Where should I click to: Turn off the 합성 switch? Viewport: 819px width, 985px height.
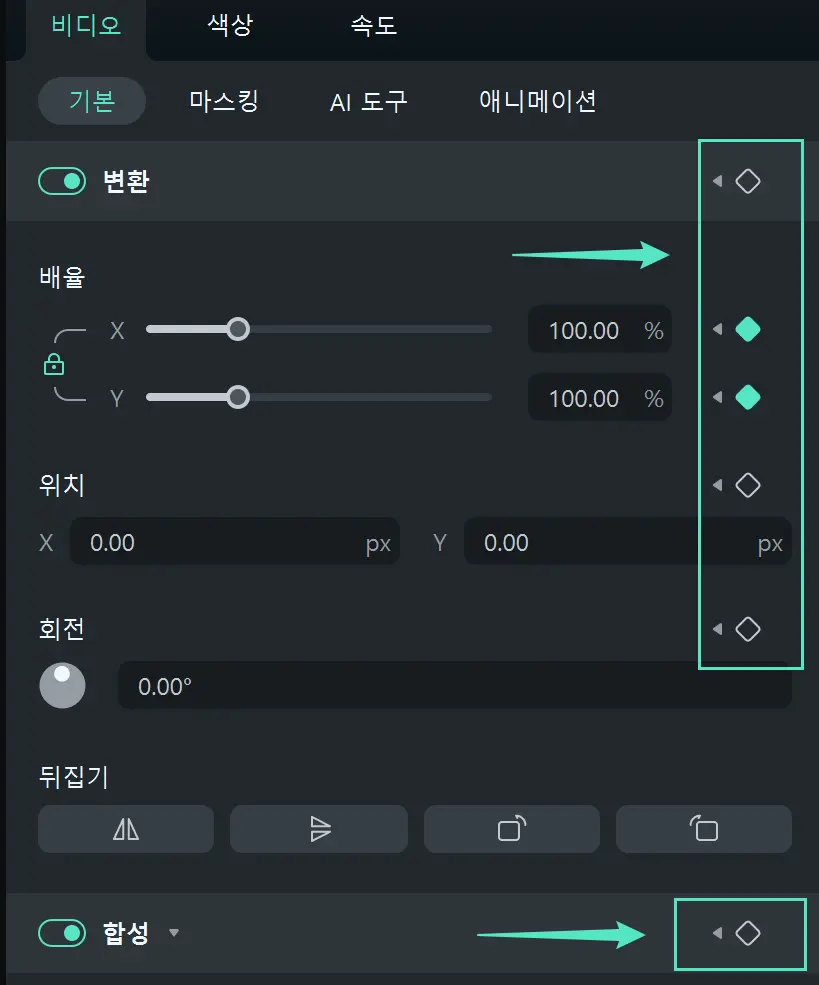tap(62, 933)
